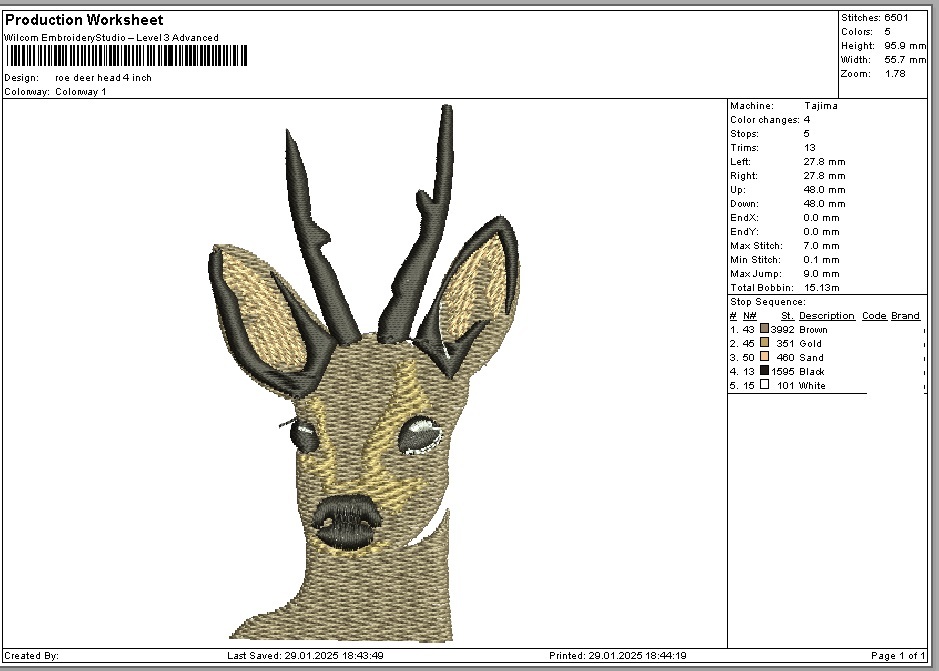Viewport: 939px width, 671px height.
Task: Click the Brown thread color swatch
Action: [765, 329]
